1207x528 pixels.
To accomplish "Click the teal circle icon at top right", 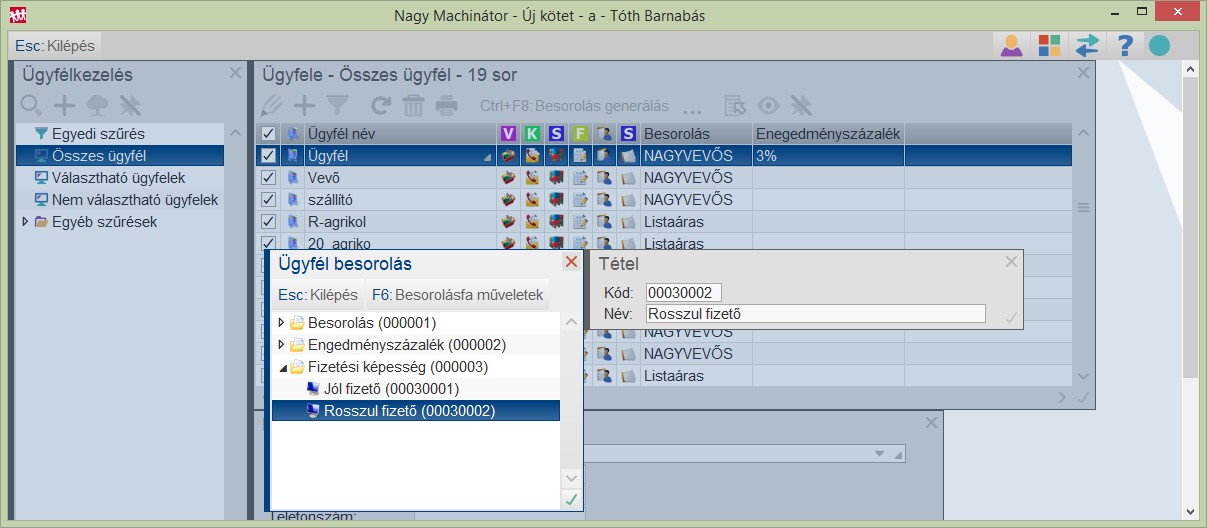I will (1159, 45).
